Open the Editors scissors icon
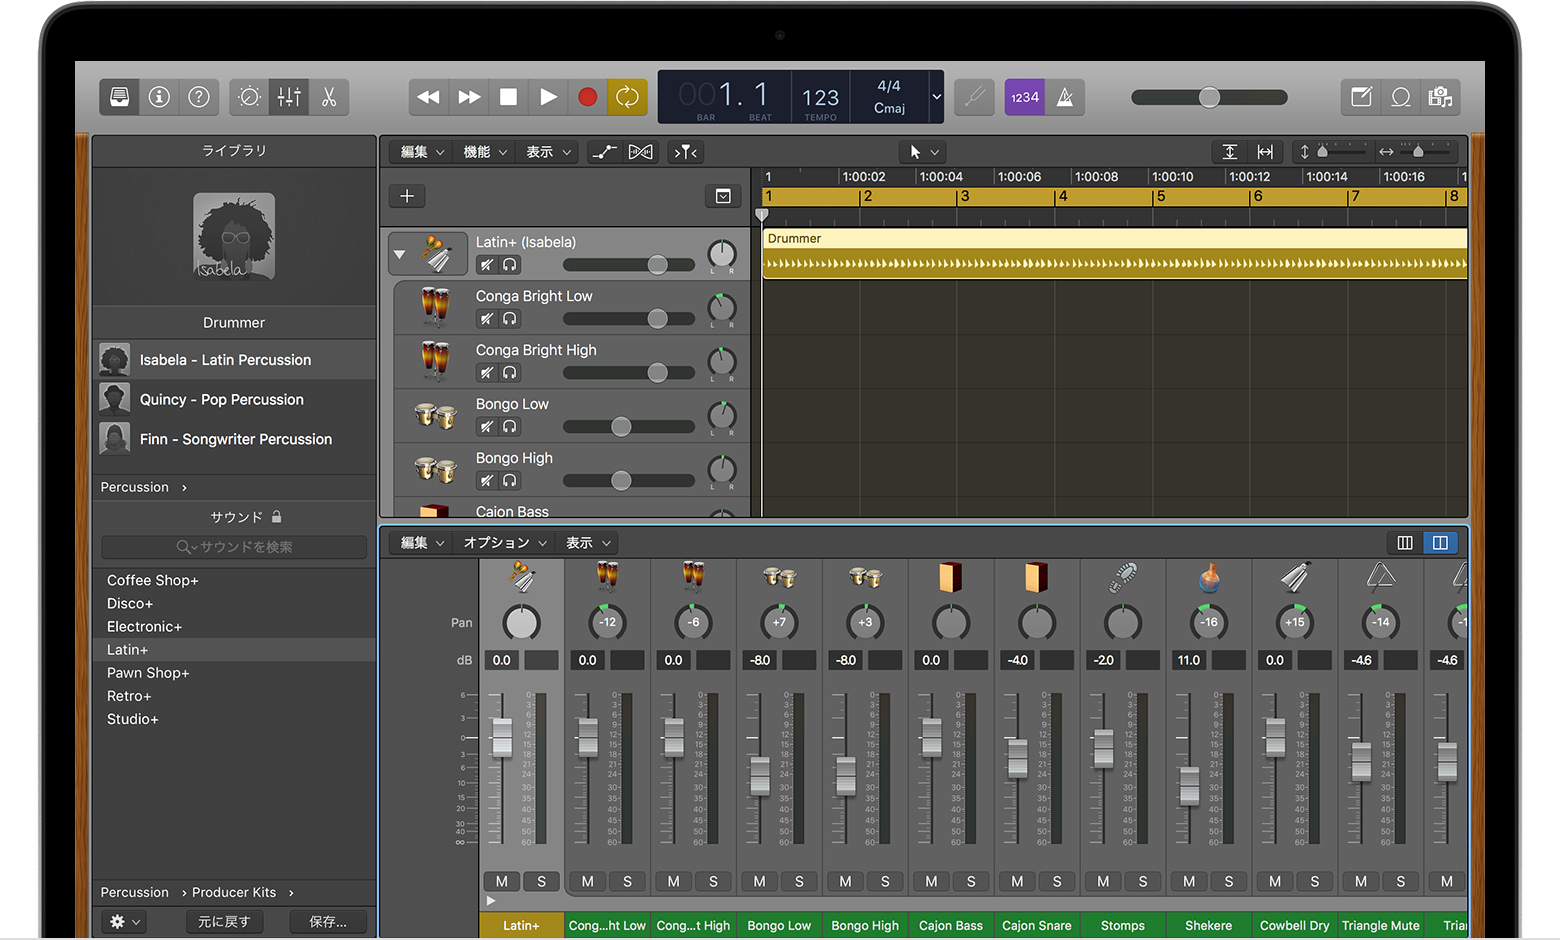The height and width of the screenshot is (940, 1560). pos(329,97)
